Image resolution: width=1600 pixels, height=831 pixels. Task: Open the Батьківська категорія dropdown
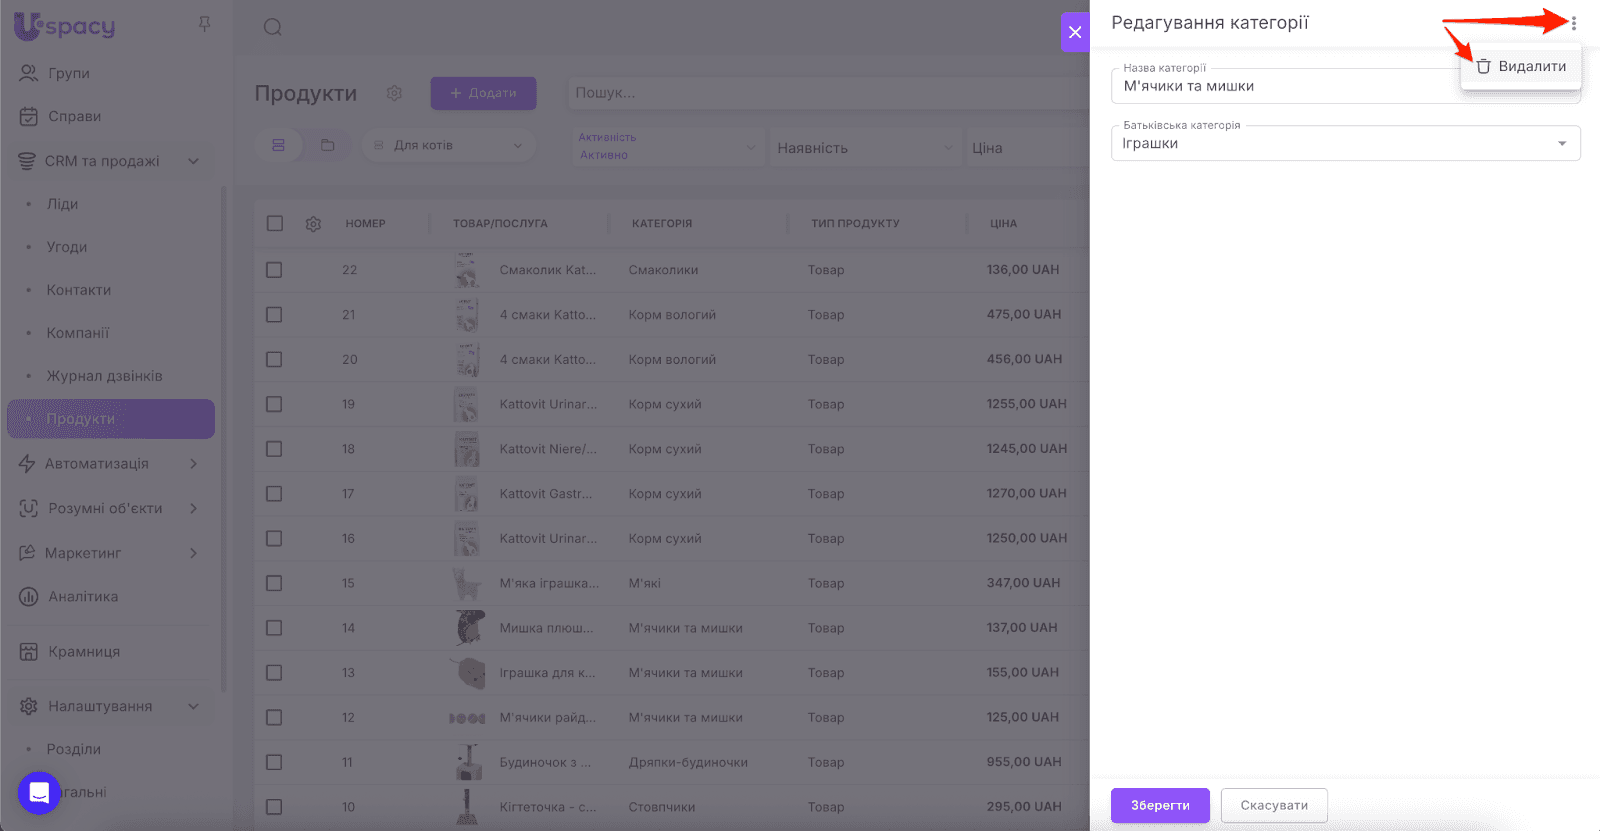[x=1345, y=144]
